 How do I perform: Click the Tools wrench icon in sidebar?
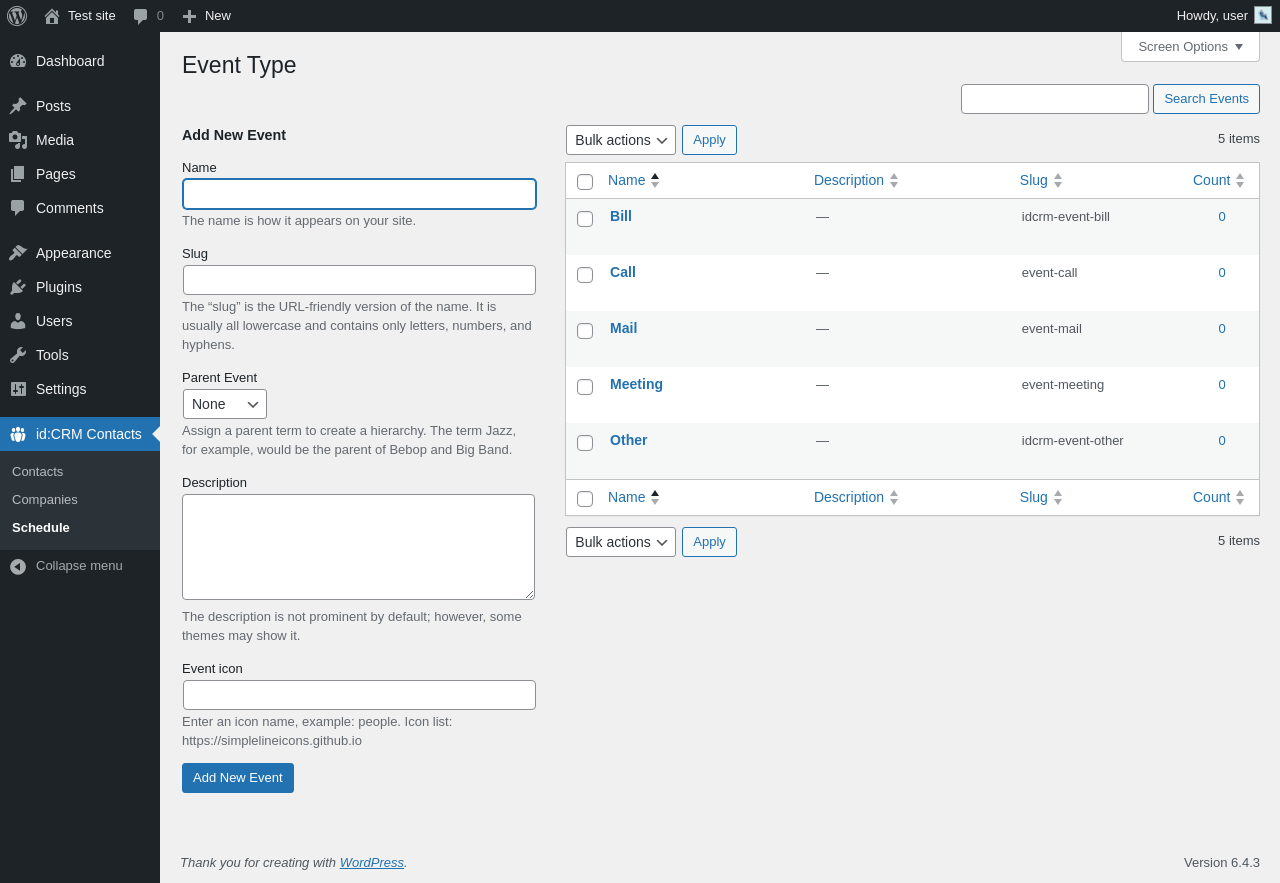[x=18, y=355]
